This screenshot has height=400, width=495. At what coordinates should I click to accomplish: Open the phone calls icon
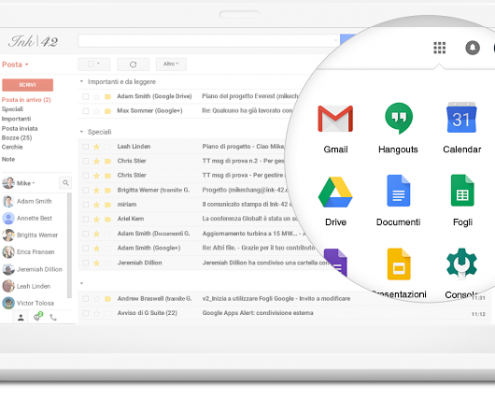(53, 317)
